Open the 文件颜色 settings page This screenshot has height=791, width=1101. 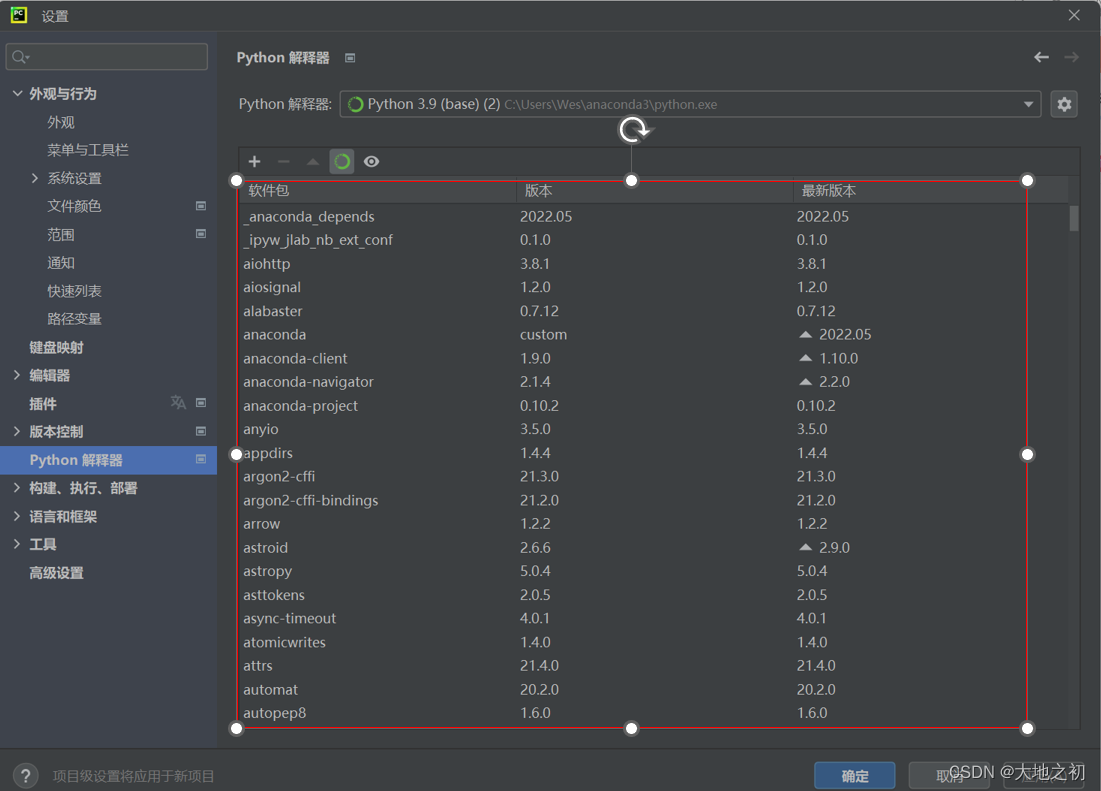pos(74,206)
